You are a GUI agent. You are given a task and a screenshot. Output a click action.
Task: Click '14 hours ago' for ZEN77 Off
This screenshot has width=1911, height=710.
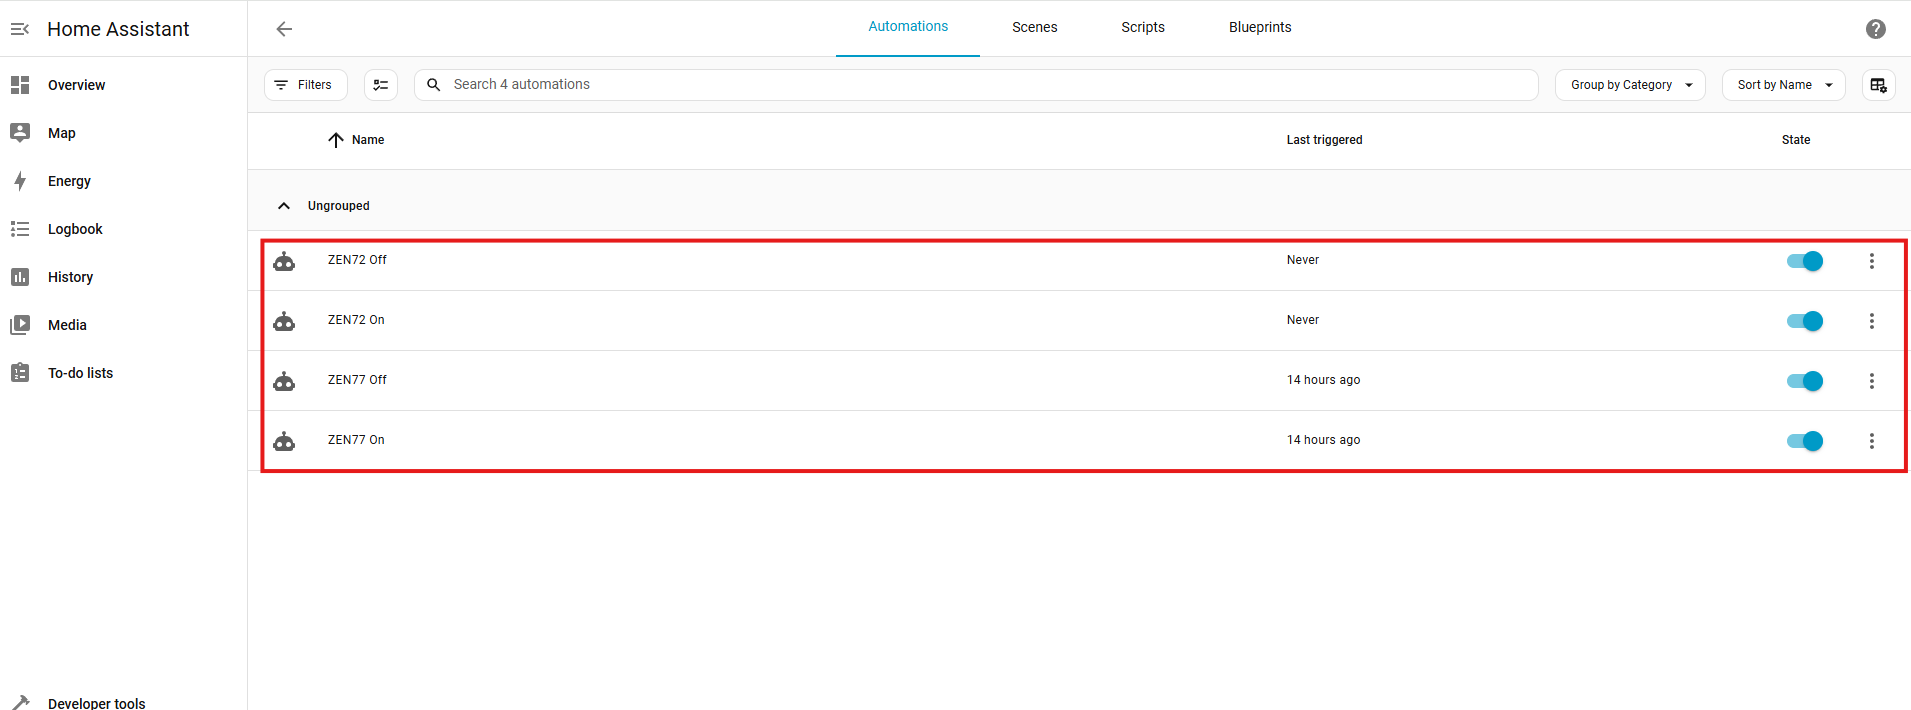point(1323,380)
